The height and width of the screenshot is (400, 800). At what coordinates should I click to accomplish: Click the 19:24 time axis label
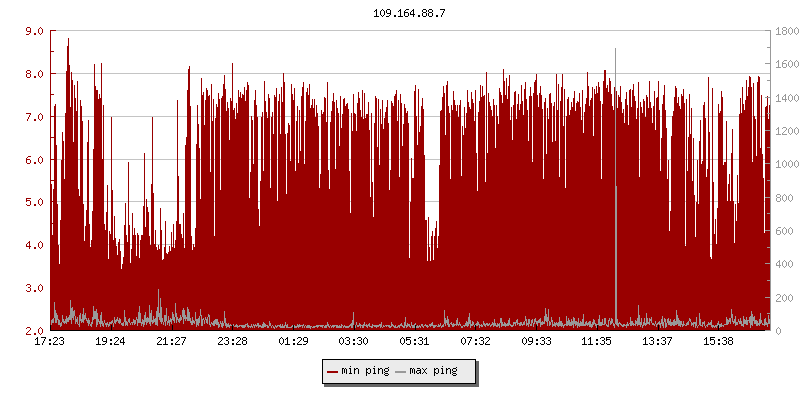[111, 342]
